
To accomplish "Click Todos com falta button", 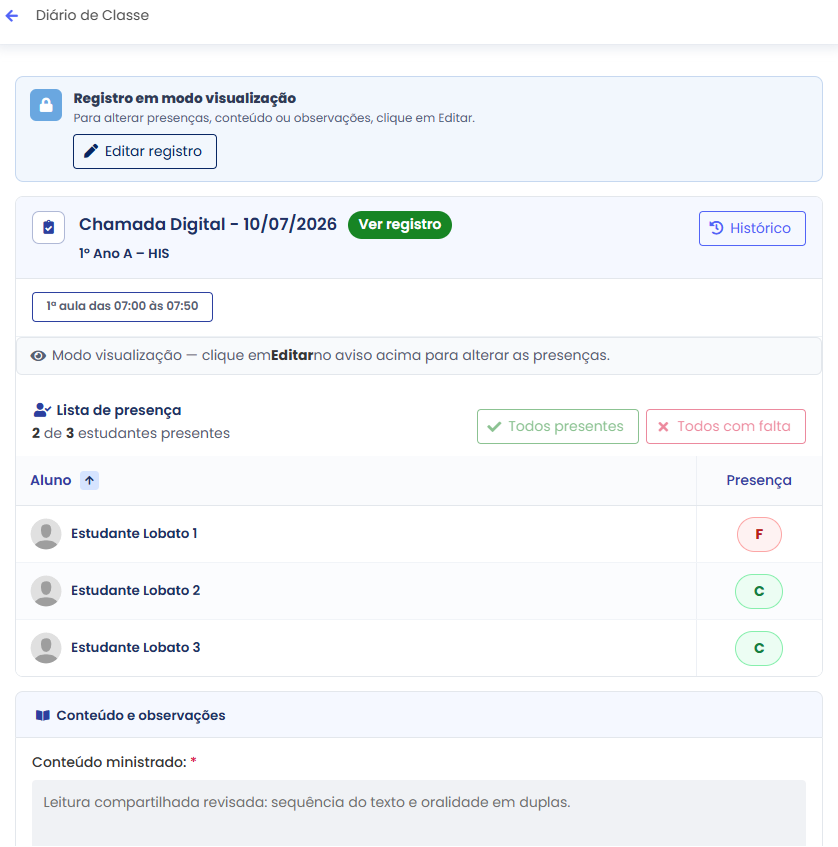I will (x=726, y=427).
